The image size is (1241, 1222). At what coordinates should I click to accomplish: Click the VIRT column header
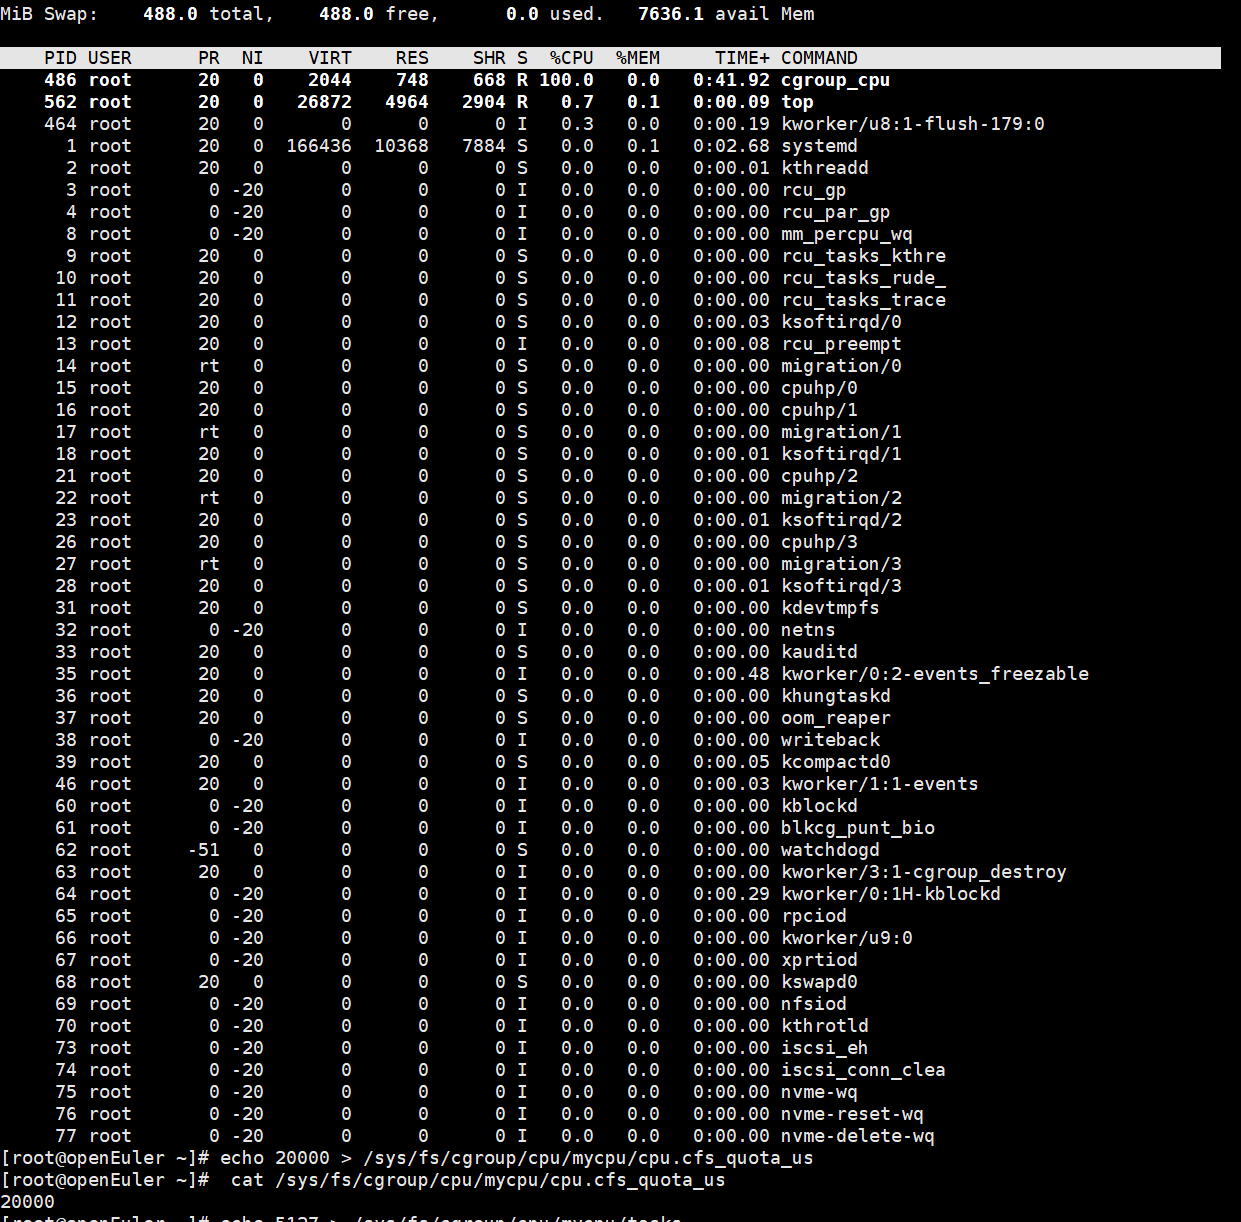tap(330, 58)
